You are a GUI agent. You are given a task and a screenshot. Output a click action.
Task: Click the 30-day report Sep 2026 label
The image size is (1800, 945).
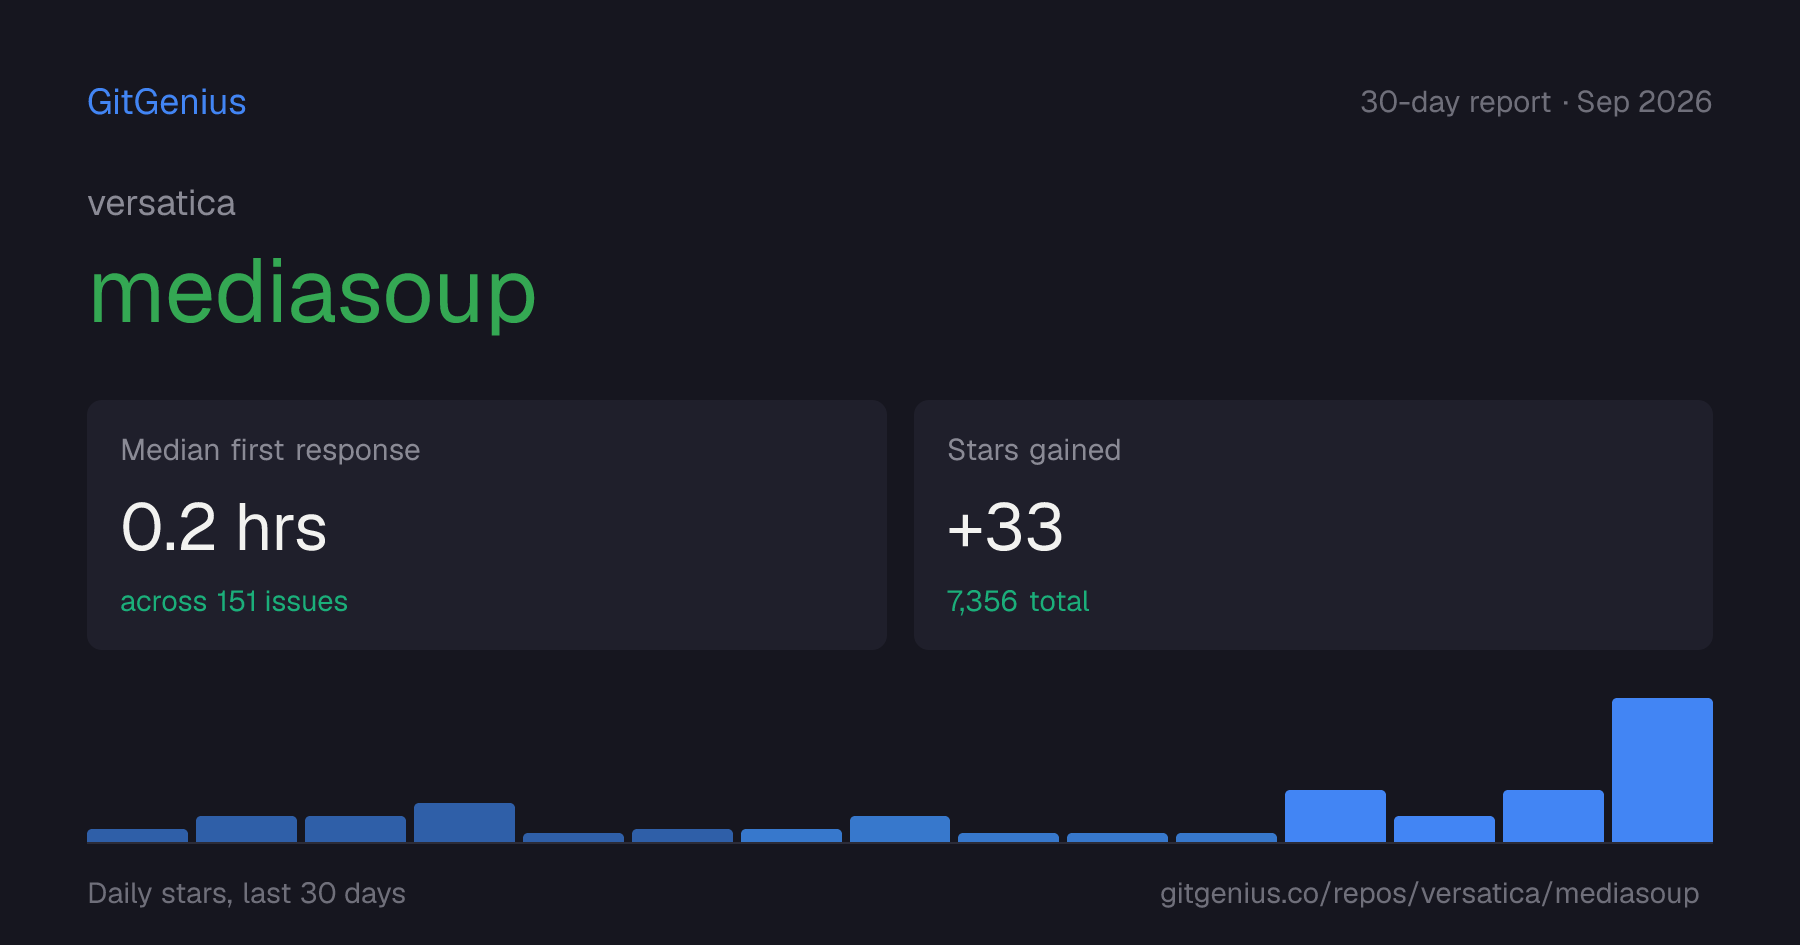click(x=1536, y=102)
